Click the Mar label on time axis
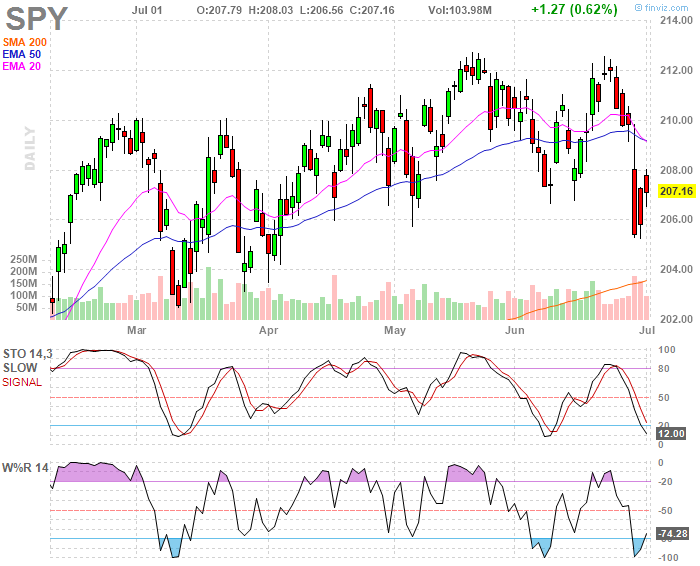This screenshot has width=700, height=566. point(137,330)
